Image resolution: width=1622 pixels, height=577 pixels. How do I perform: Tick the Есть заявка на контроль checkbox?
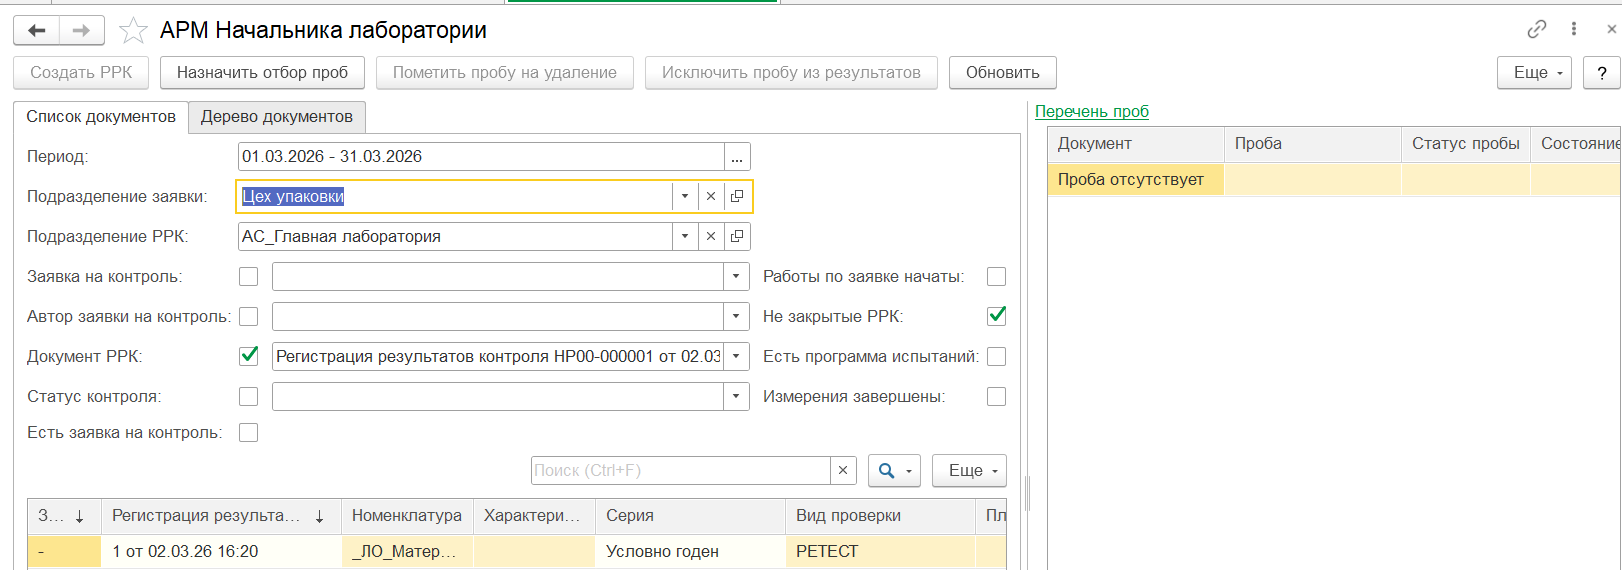[249, 433]
